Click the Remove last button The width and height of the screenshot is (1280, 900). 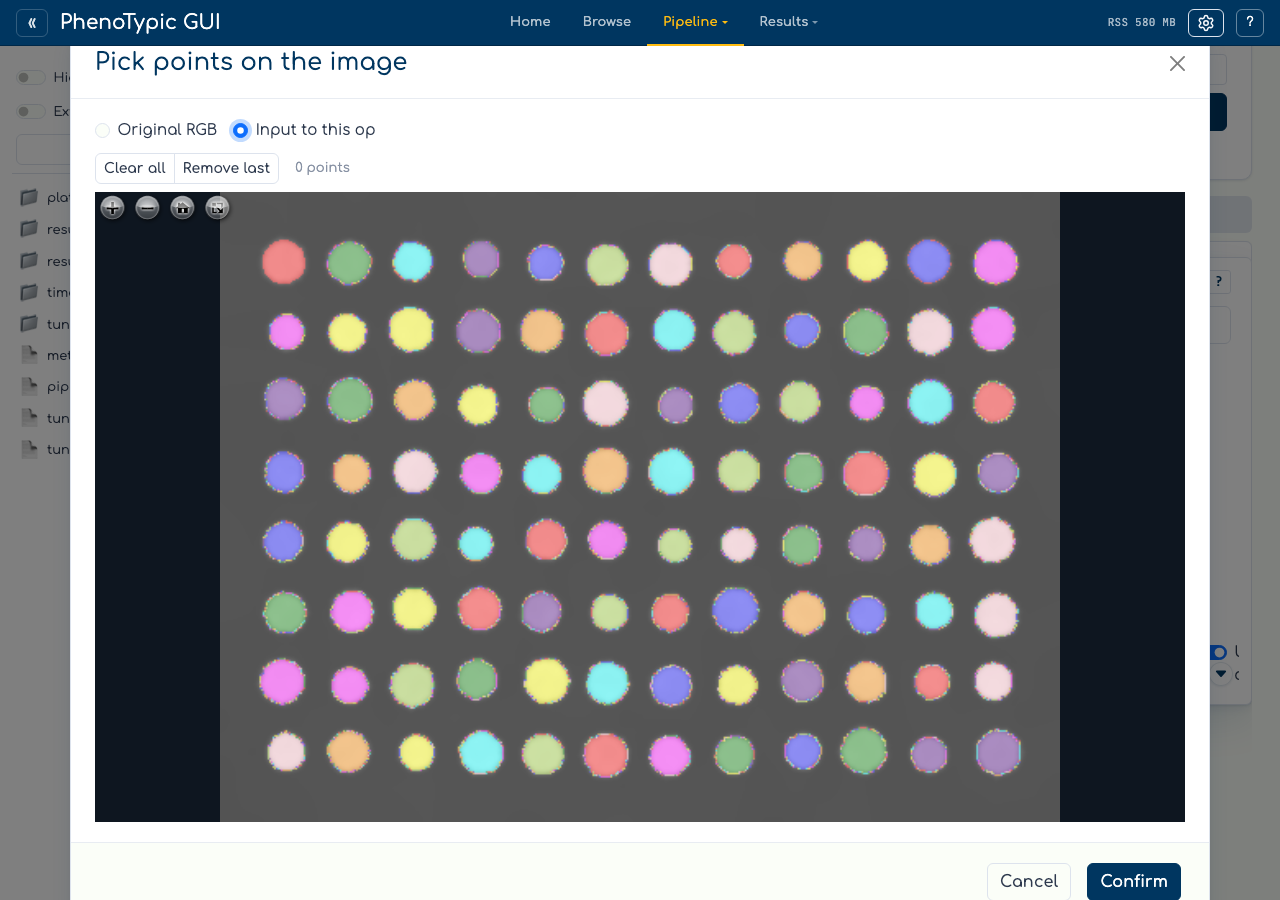coord(226,168)
